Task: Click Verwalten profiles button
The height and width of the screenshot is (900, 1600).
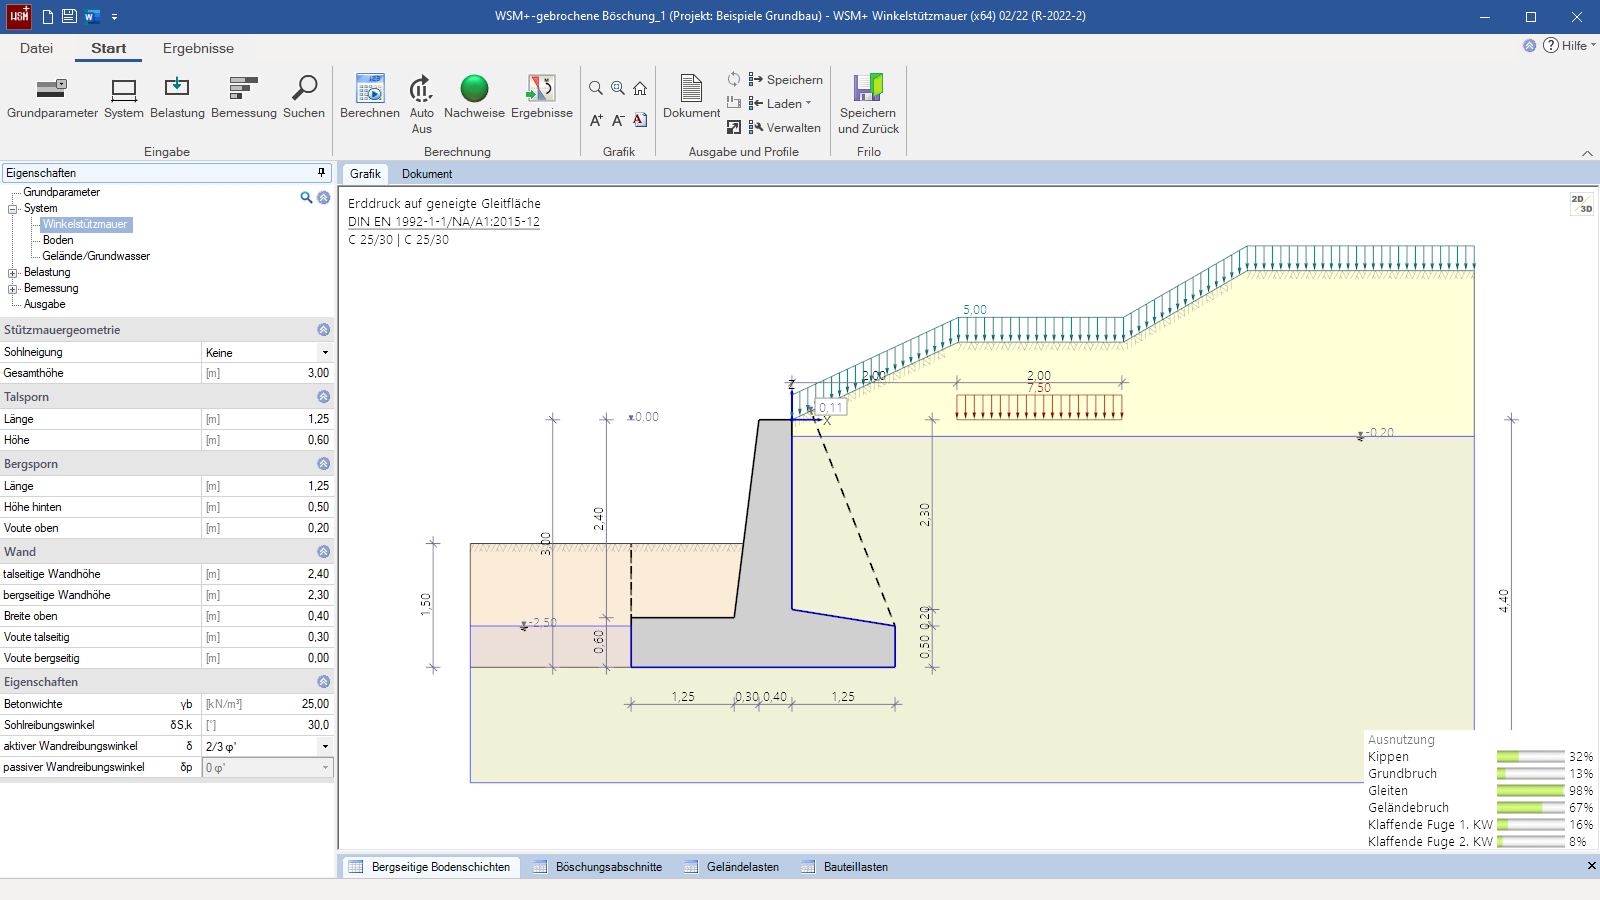Action: click(x=785, y=127)
